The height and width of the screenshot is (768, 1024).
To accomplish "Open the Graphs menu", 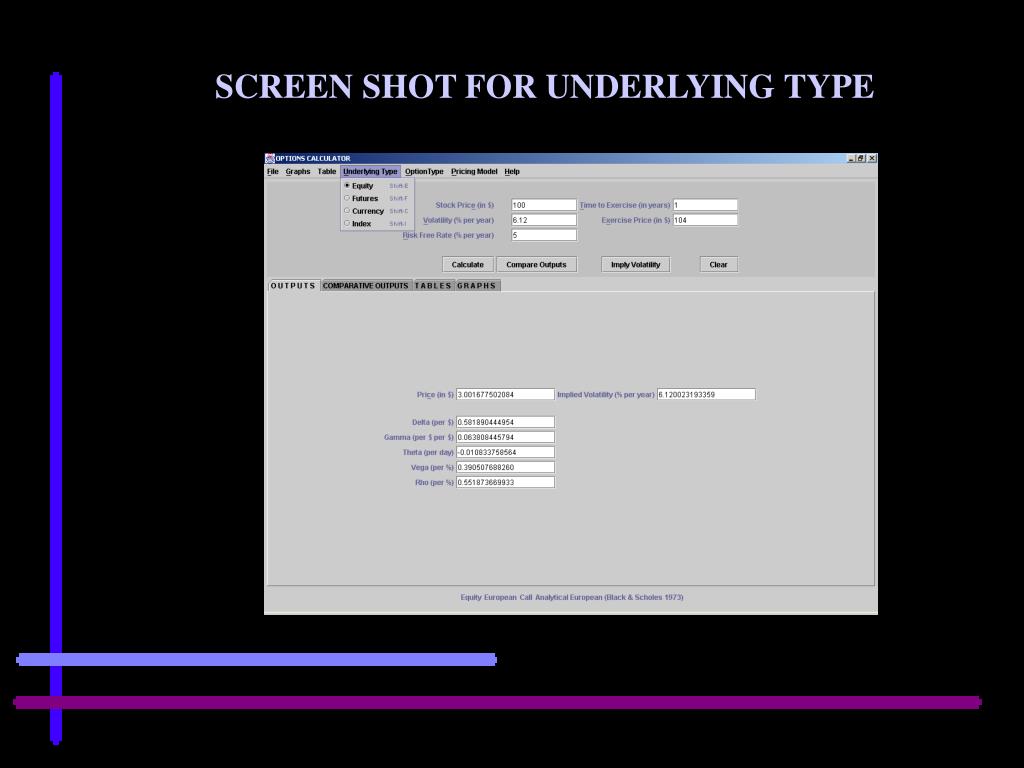I will 298,171.
